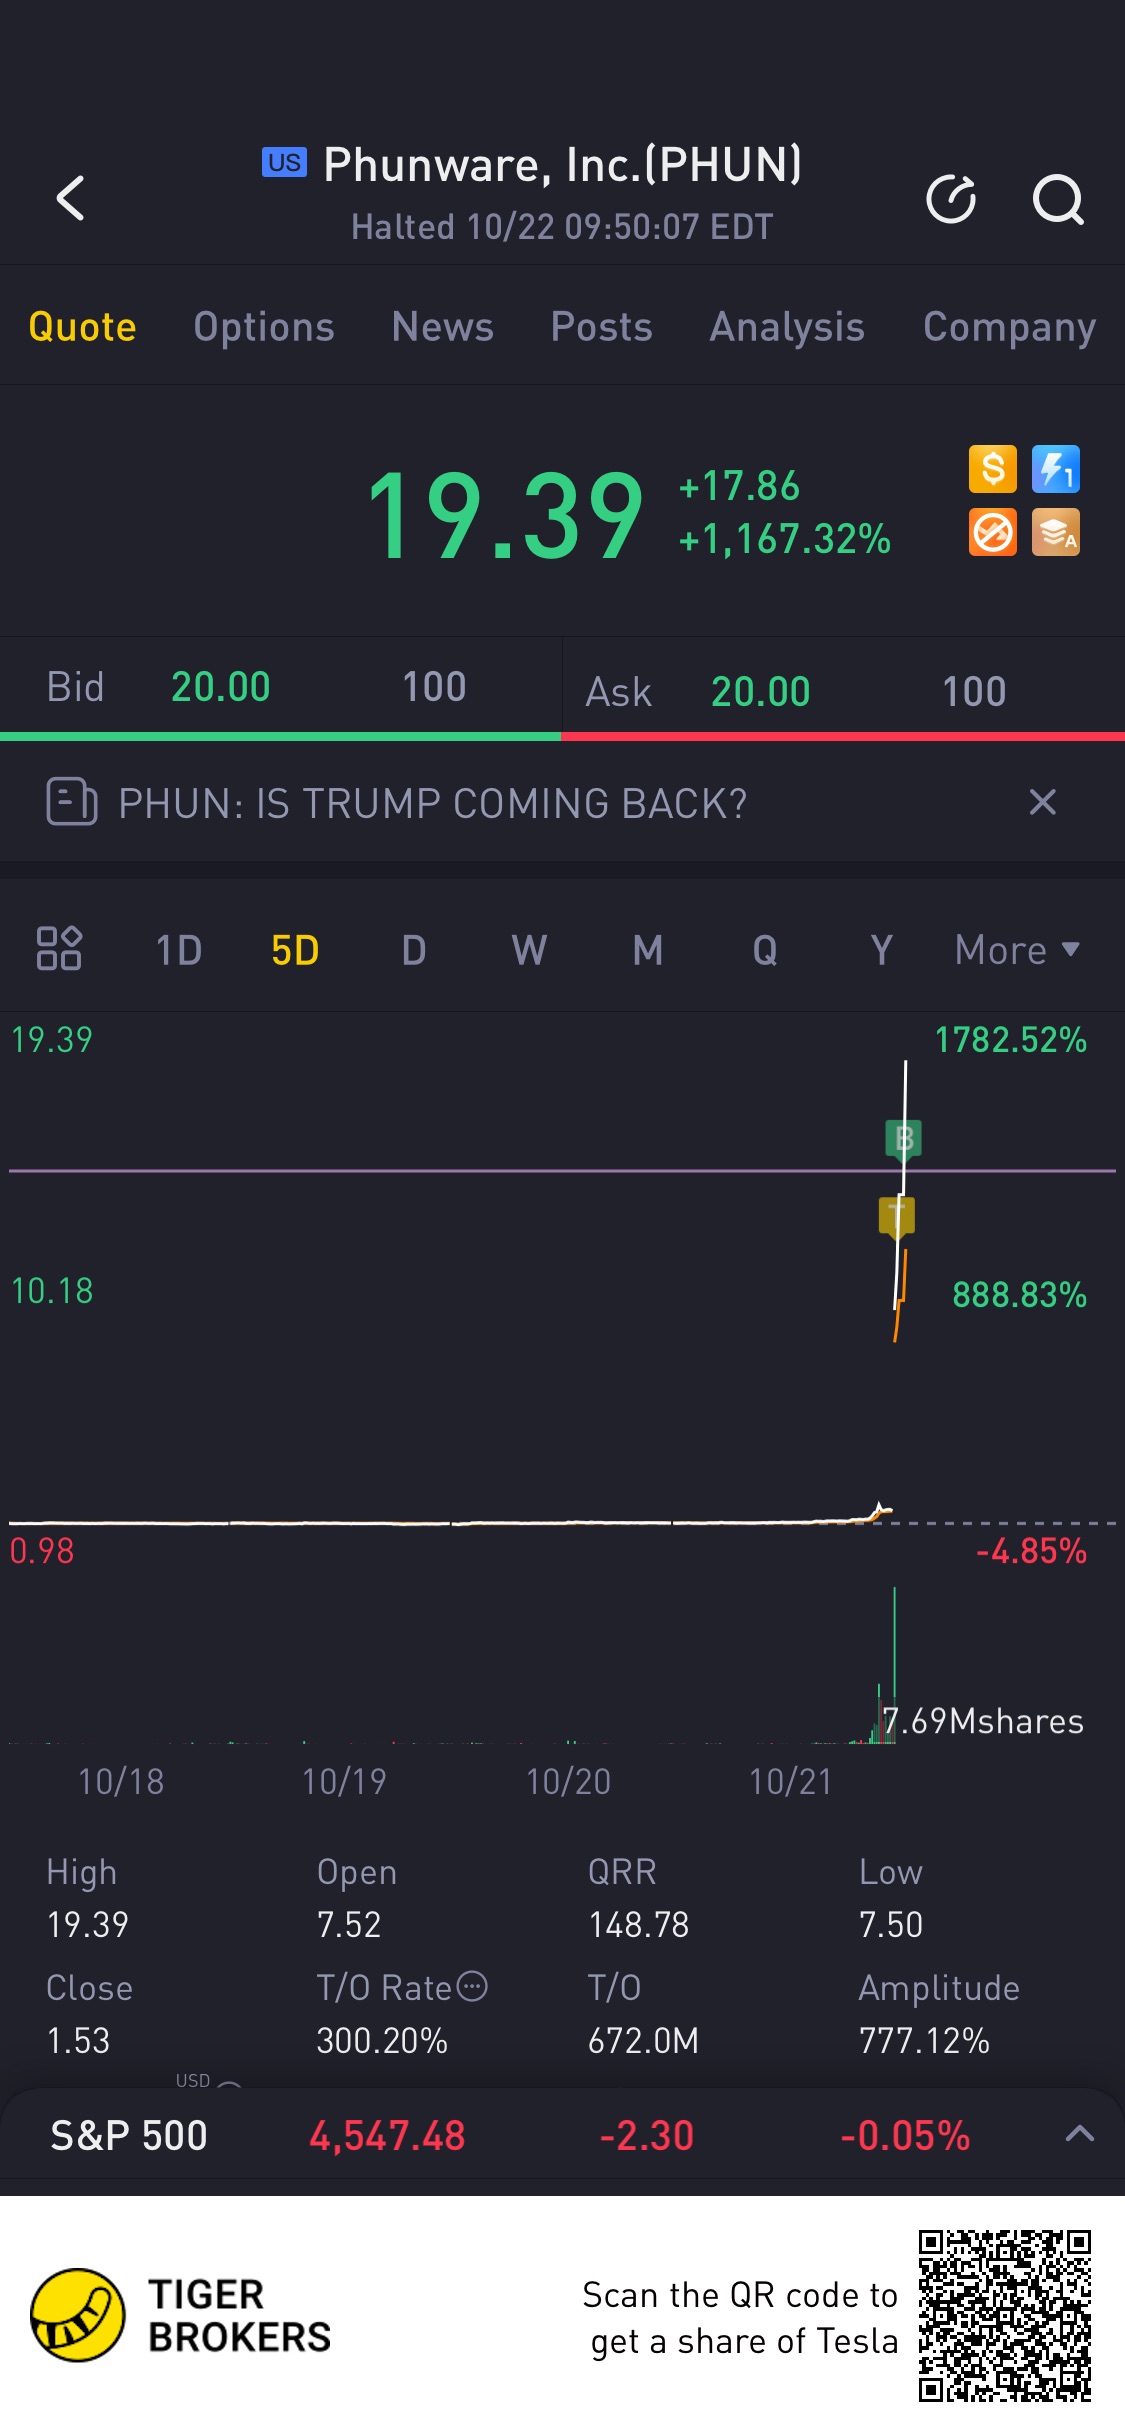Tap the Bid 20.00 price
Image resolution: width=1125 pixels, height=2436 pixels.
pos(221,687)
